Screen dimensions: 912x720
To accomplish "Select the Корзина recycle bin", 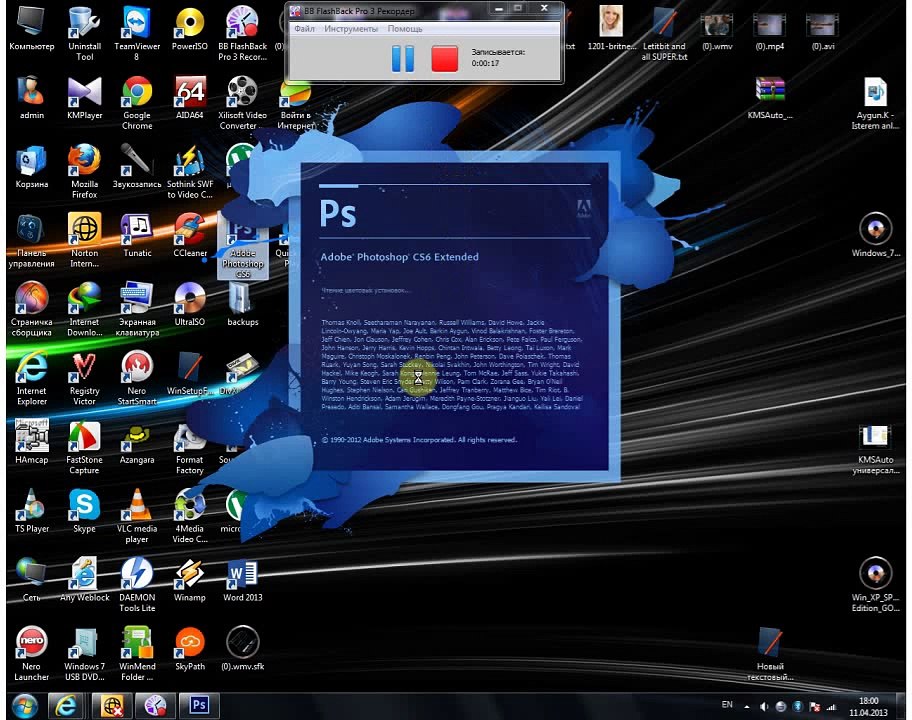I will [x=31, y=167].
